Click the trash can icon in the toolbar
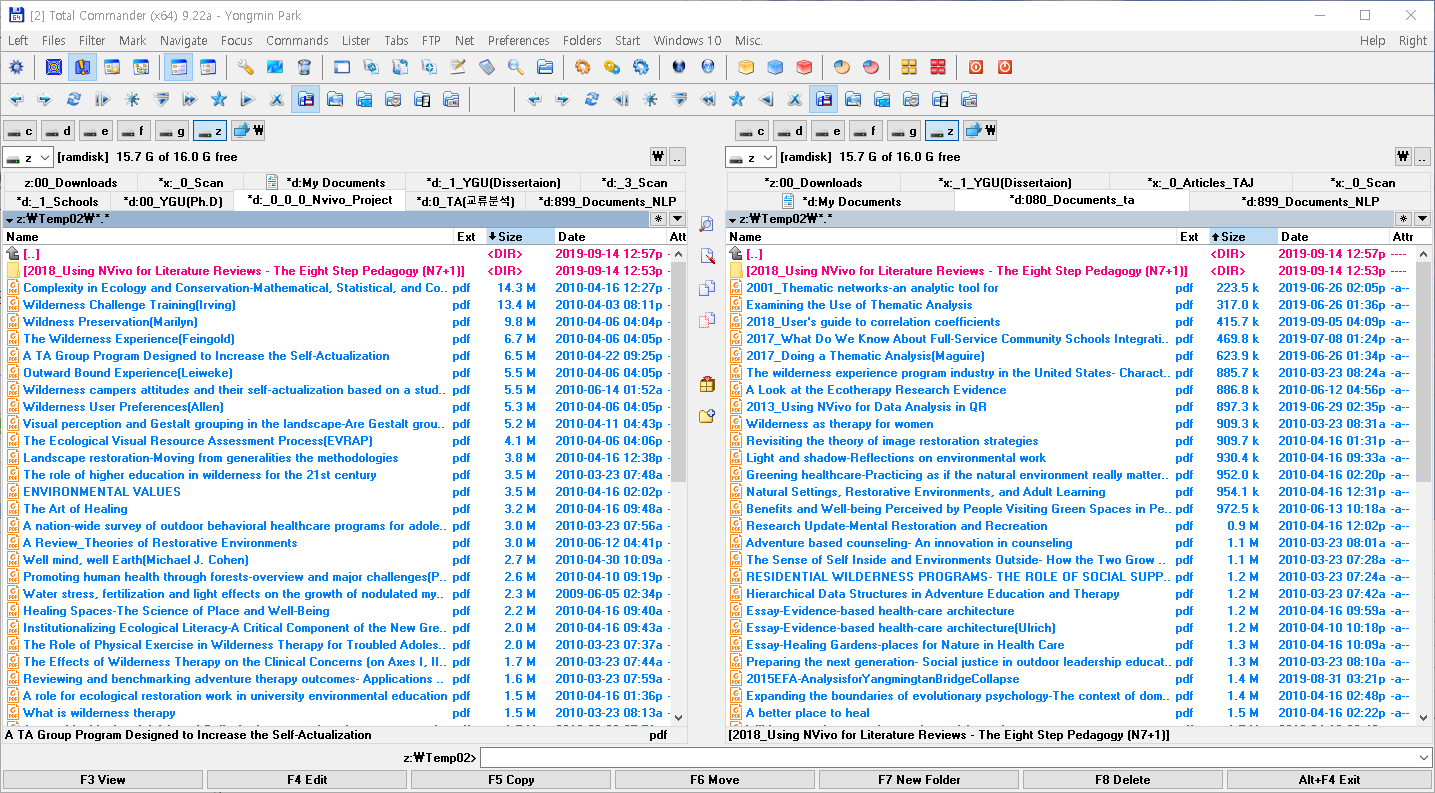This screenshot has height=793, width=1435. coord(304,68)
